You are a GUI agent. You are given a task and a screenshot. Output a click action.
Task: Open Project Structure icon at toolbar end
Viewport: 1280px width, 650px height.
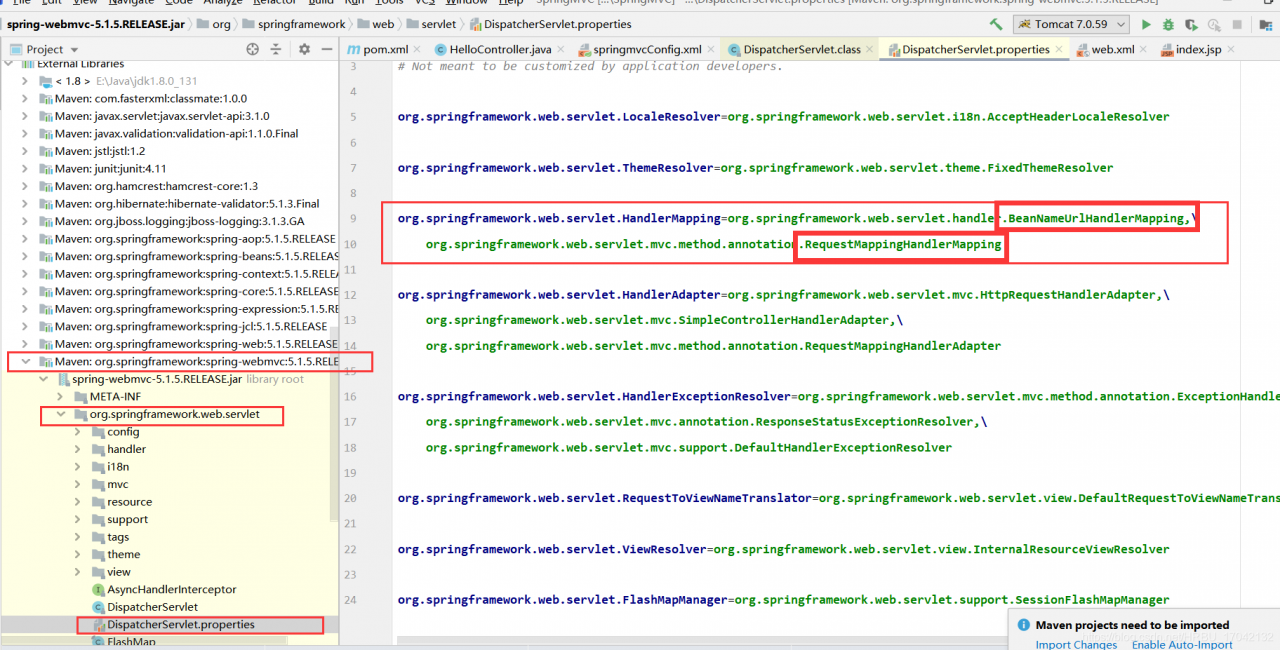[x=1265, y=24]
